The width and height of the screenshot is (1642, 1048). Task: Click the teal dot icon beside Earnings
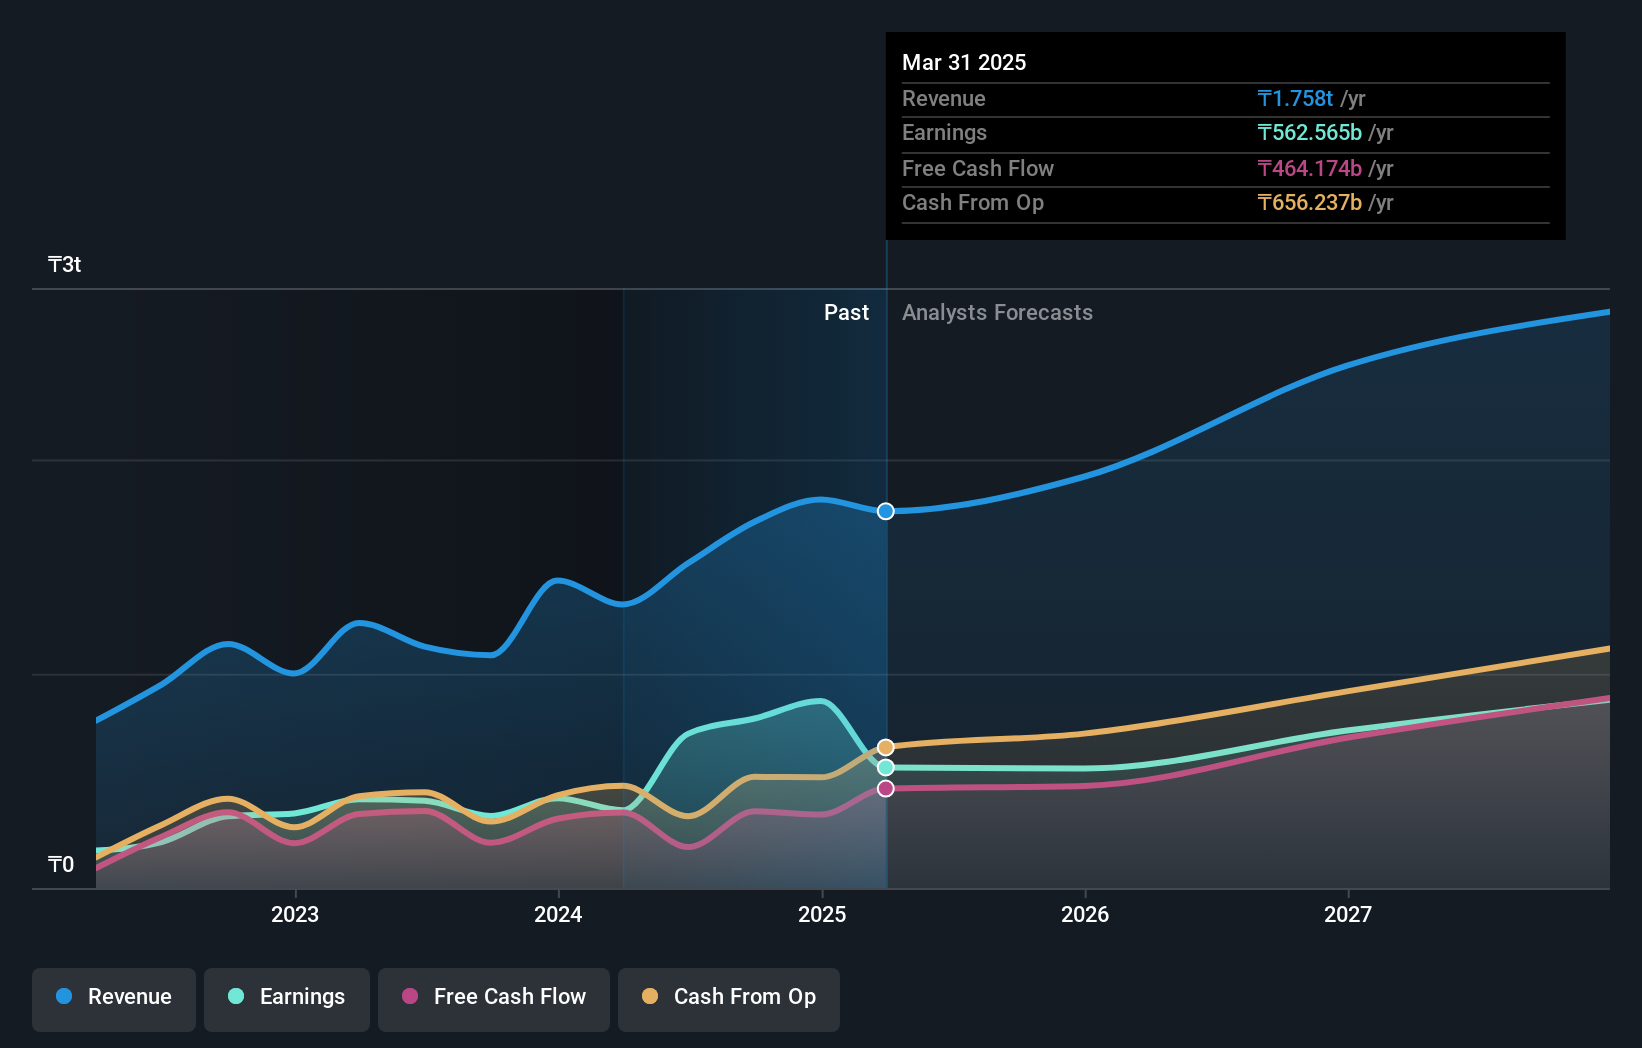pyautogui.click(x=234, y=997)
